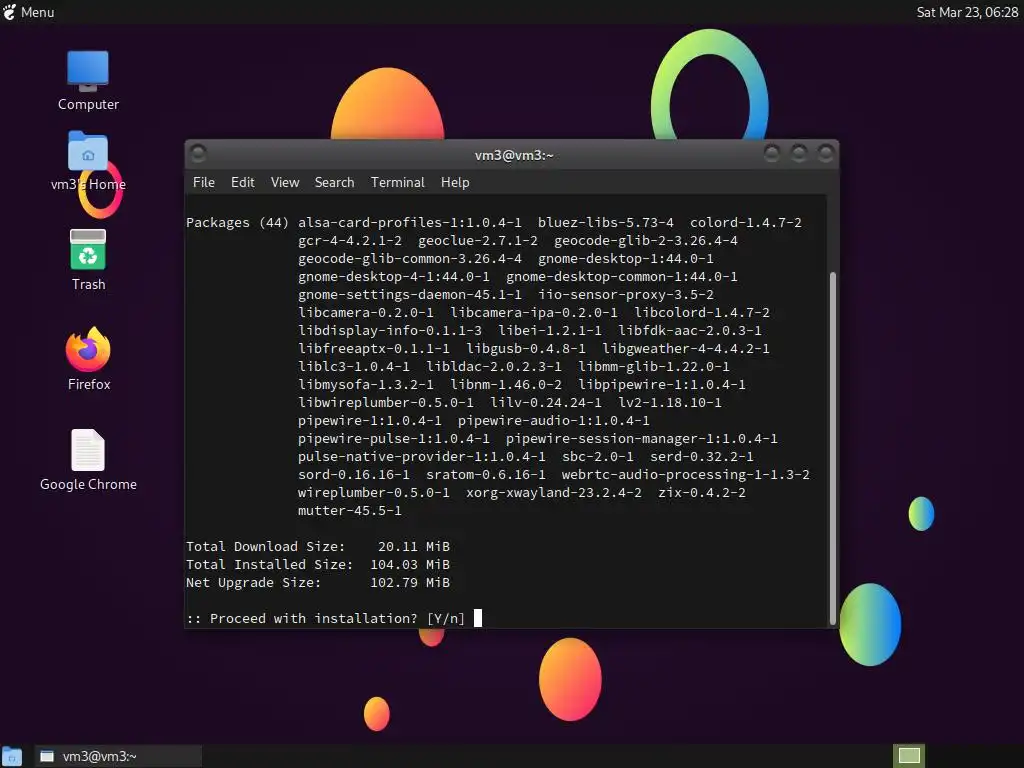Click the 'Packages (44)' text
This screenshot has width=1024, height=768.
coord(237,223)
